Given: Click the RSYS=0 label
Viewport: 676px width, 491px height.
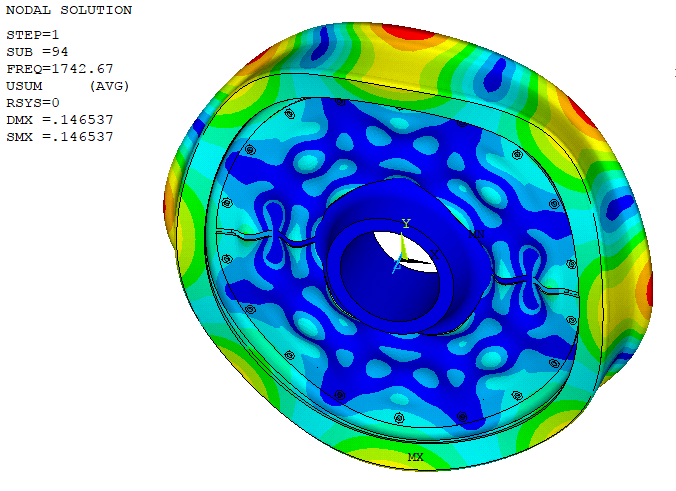Looking at the screenshot, I should [x=33, y=103].
